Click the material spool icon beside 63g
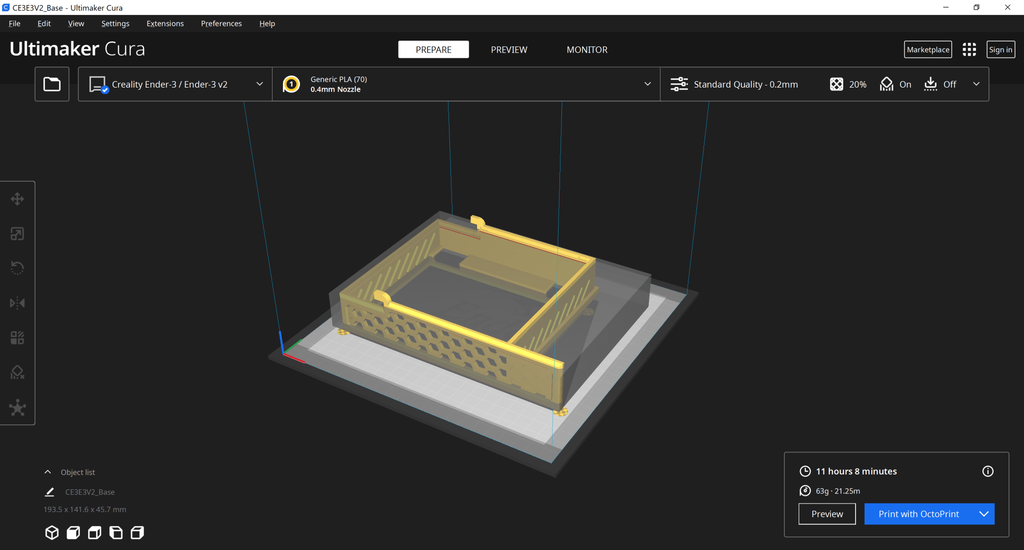 (x=805, y=491)
